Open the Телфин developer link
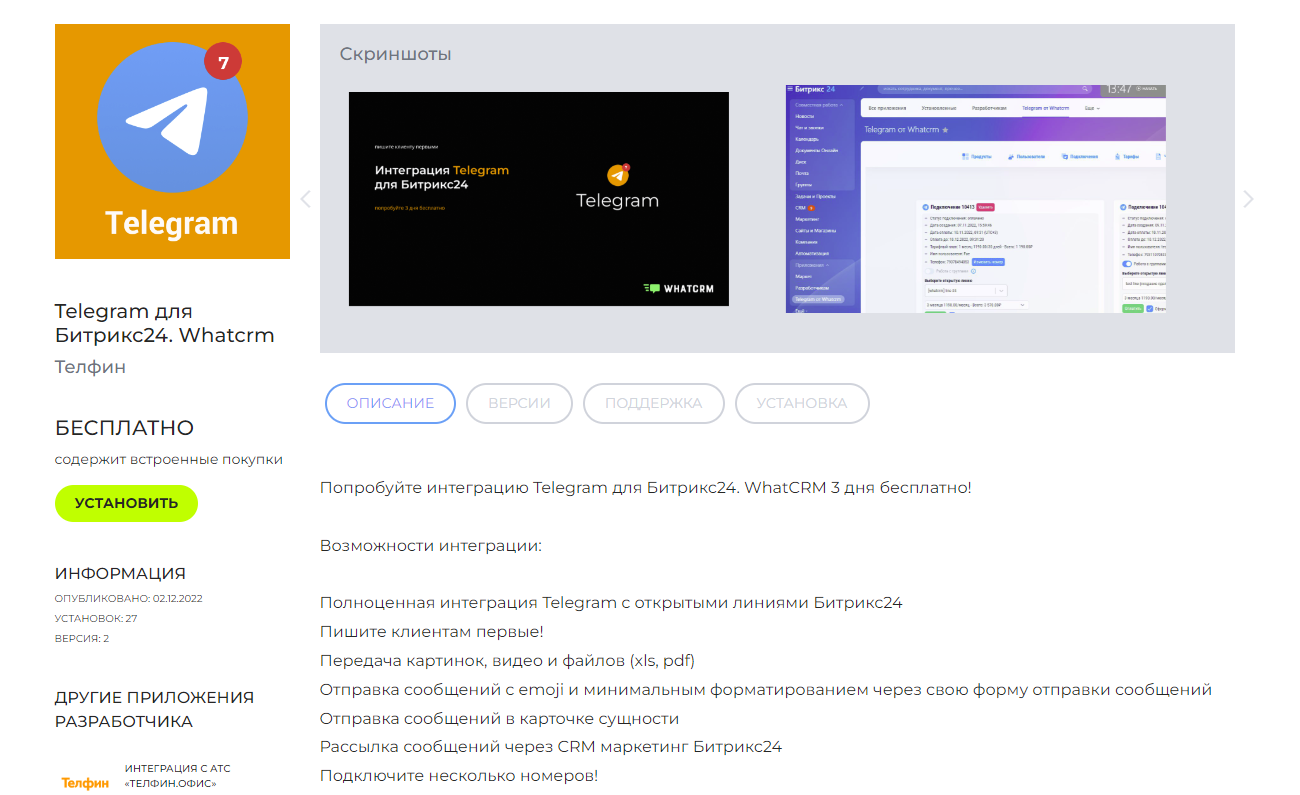The width and height of the screenshot is (1300, 795). (x=90, y=367)
